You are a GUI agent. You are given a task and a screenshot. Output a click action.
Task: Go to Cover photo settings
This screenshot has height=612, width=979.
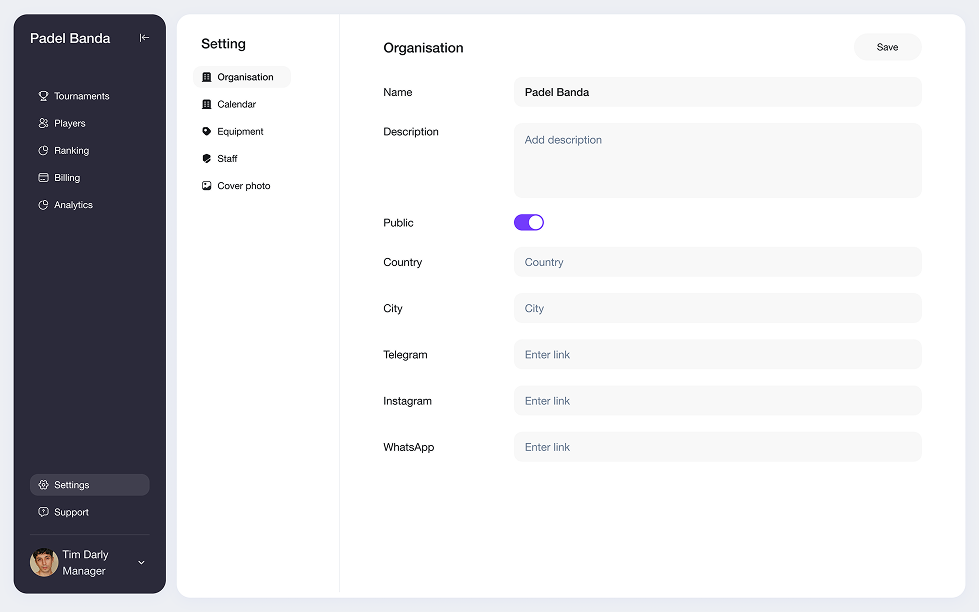pos(243,185)
